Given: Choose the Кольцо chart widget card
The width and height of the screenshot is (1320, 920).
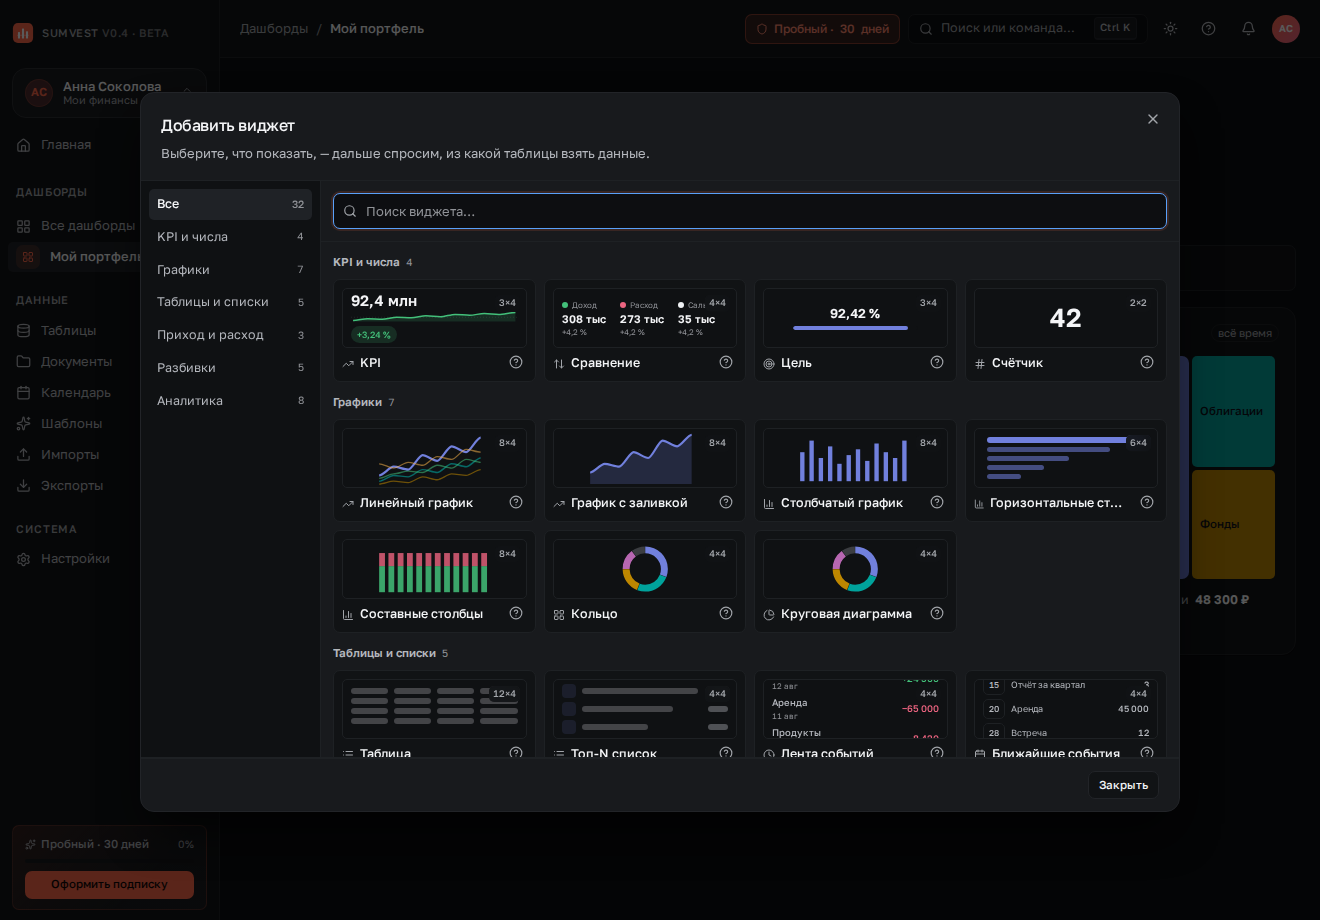Looking at the screenshot, I should tap(645, 581).
